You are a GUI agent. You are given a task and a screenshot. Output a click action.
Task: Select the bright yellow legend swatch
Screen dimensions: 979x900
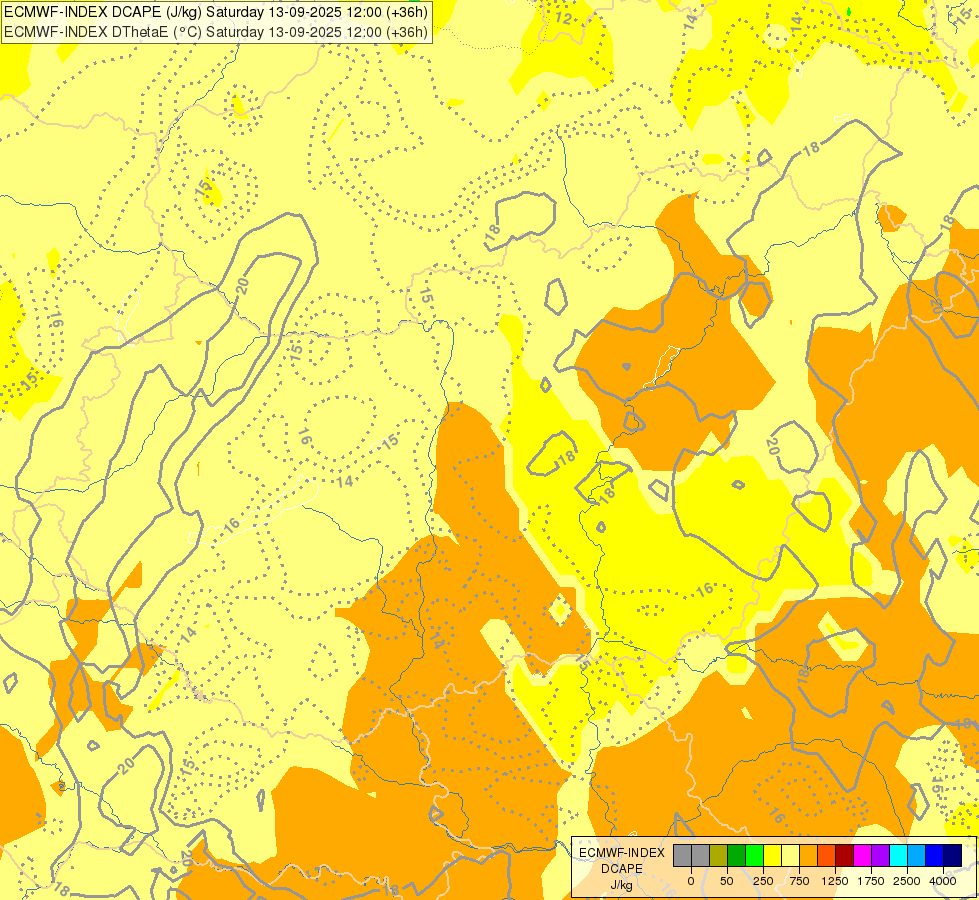click(x=772, y=855)
